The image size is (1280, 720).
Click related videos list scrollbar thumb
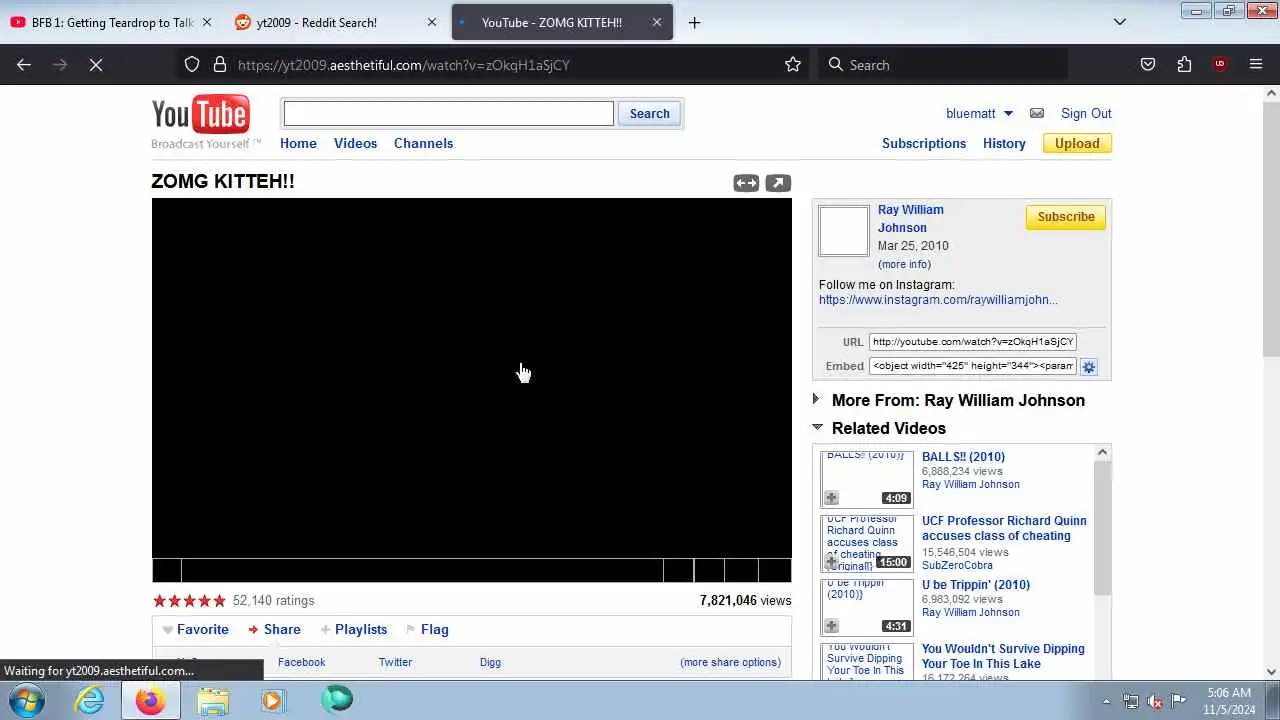[1102, 527]
